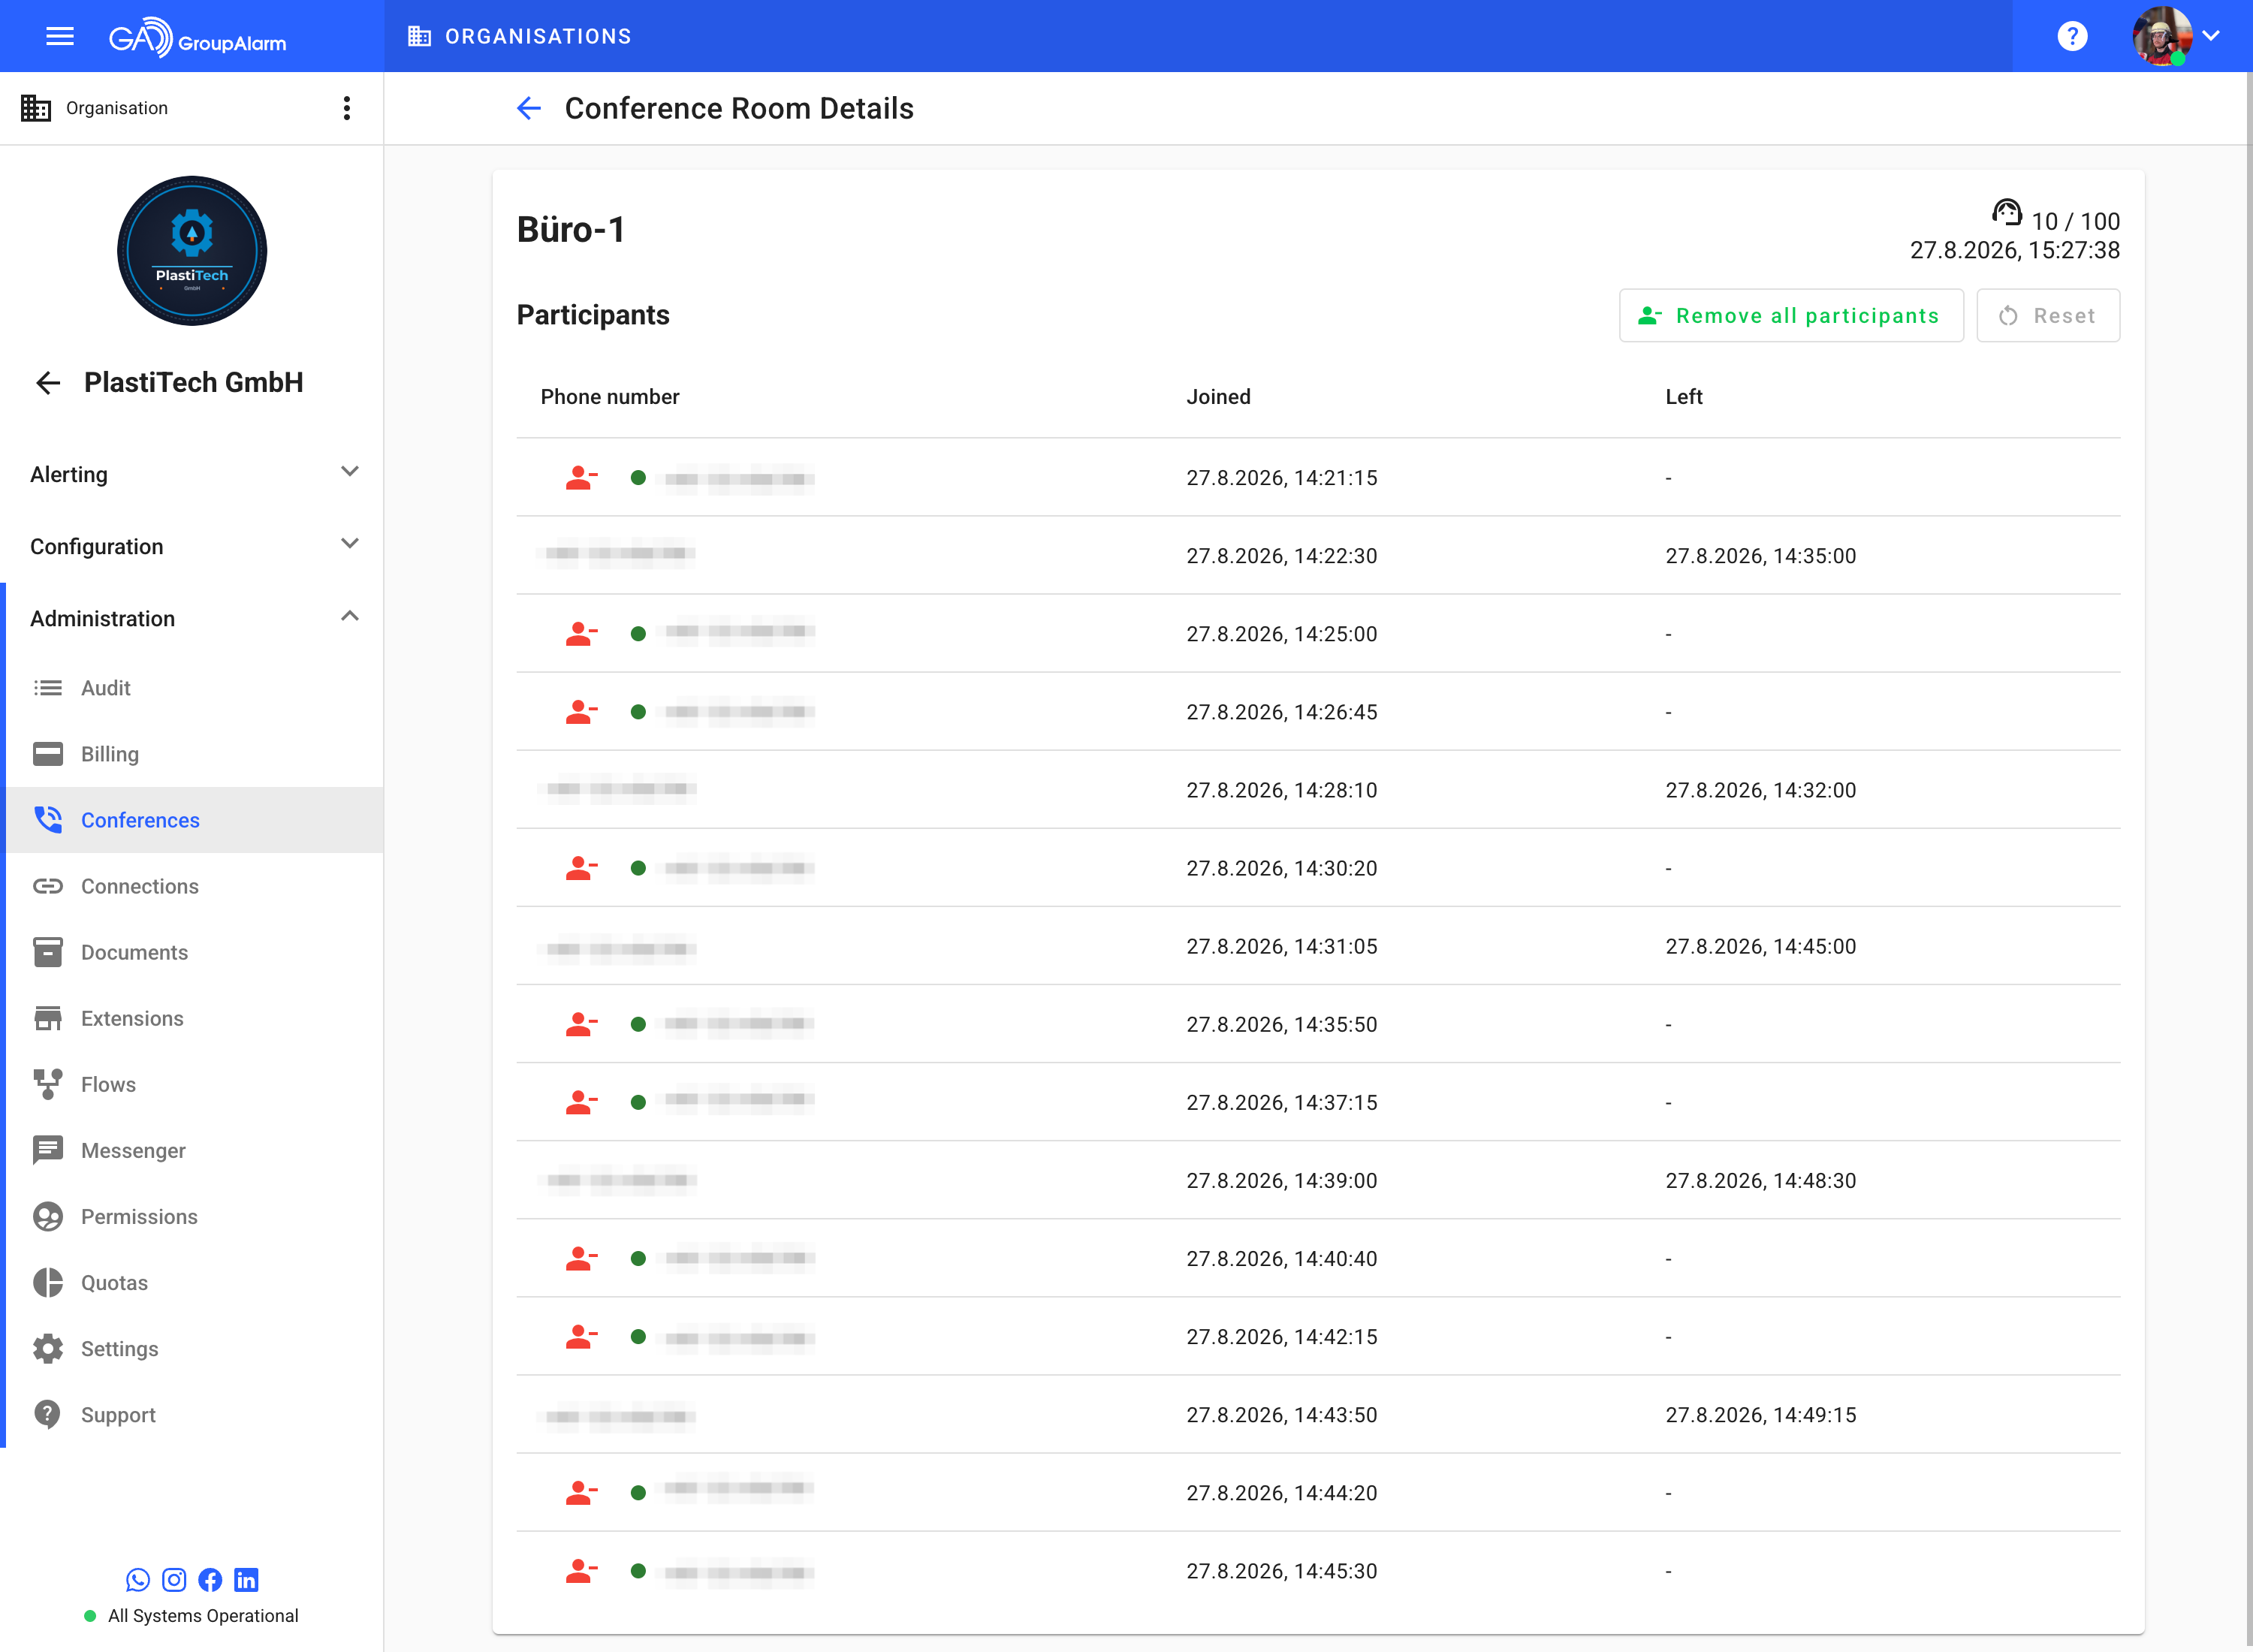Collapse the Administration section
This screenshot has height=1652, width=2253.
192,618
